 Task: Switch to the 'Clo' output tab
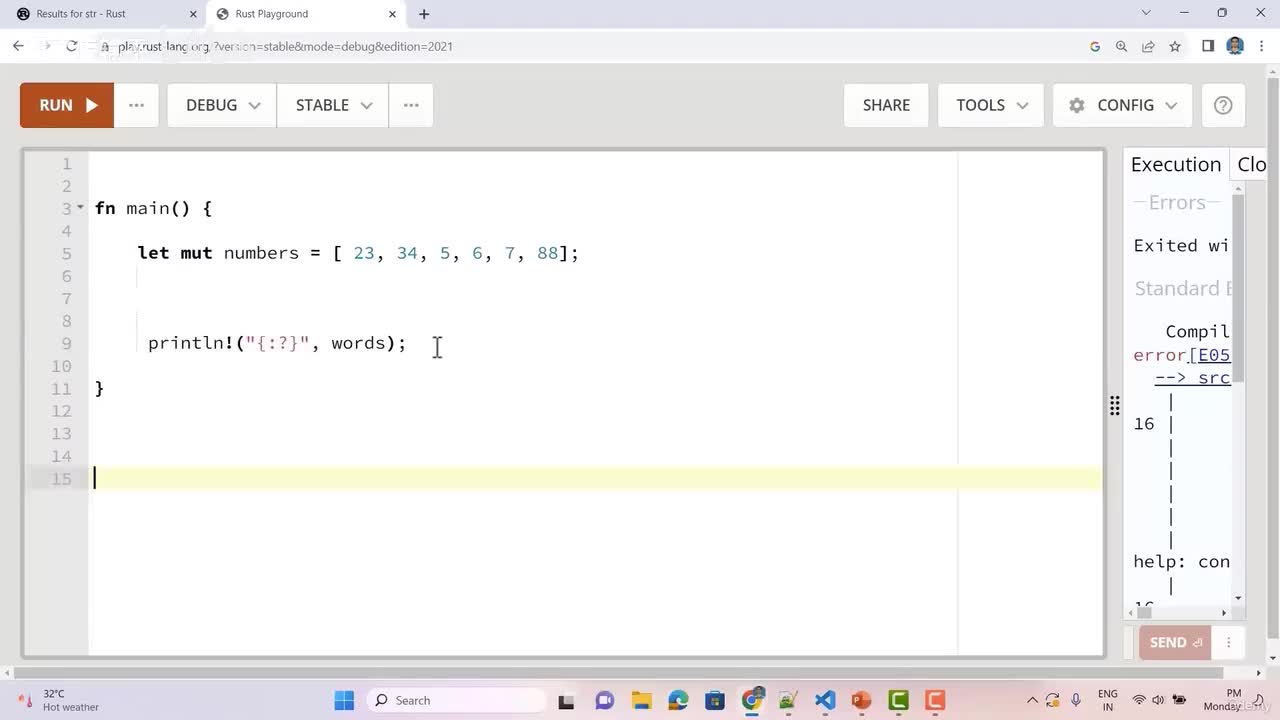pyautogui.click(x=1251, y=164)
